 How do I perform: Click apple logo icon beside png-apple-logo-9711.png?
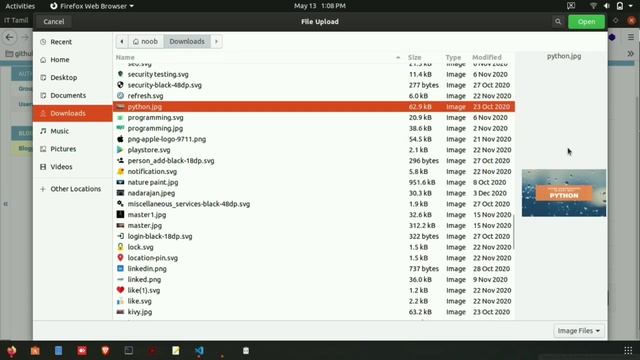pyautogui.click(x=120, y=139)
